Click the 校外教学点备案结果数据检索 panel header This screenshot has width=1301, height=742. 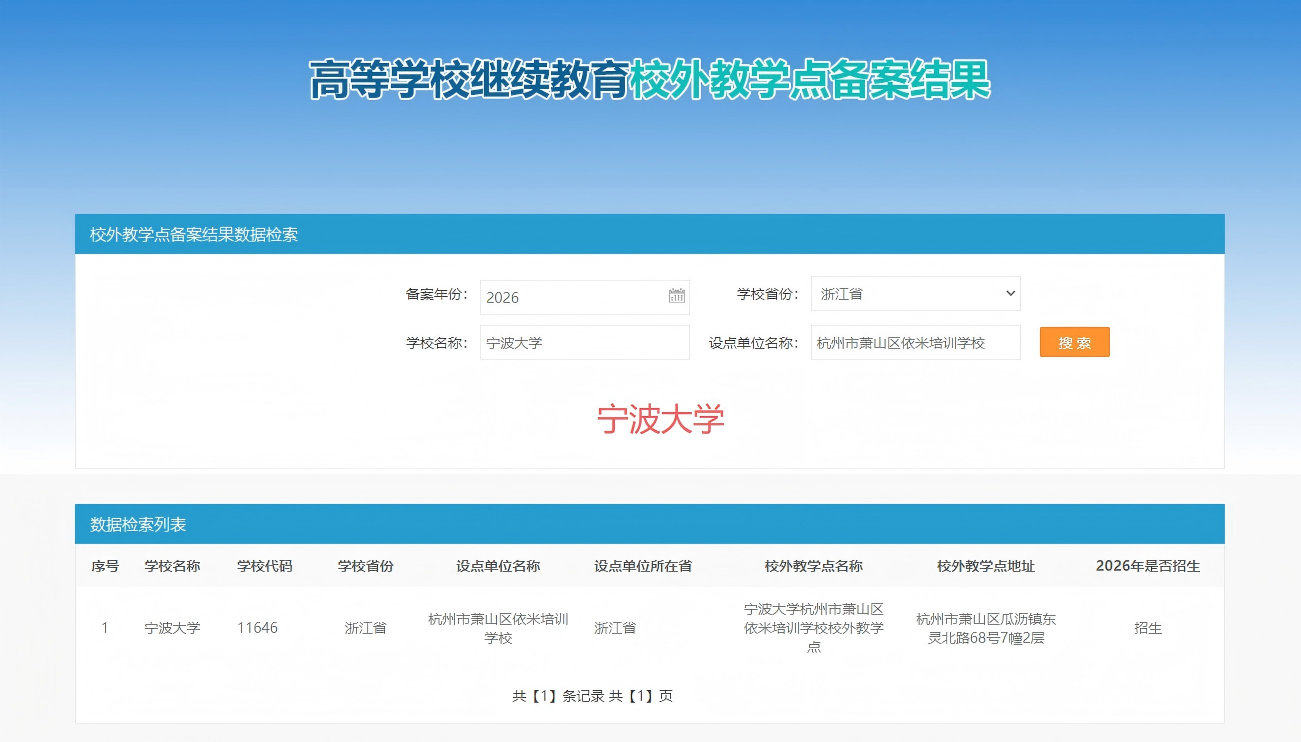tap(650, 234)
